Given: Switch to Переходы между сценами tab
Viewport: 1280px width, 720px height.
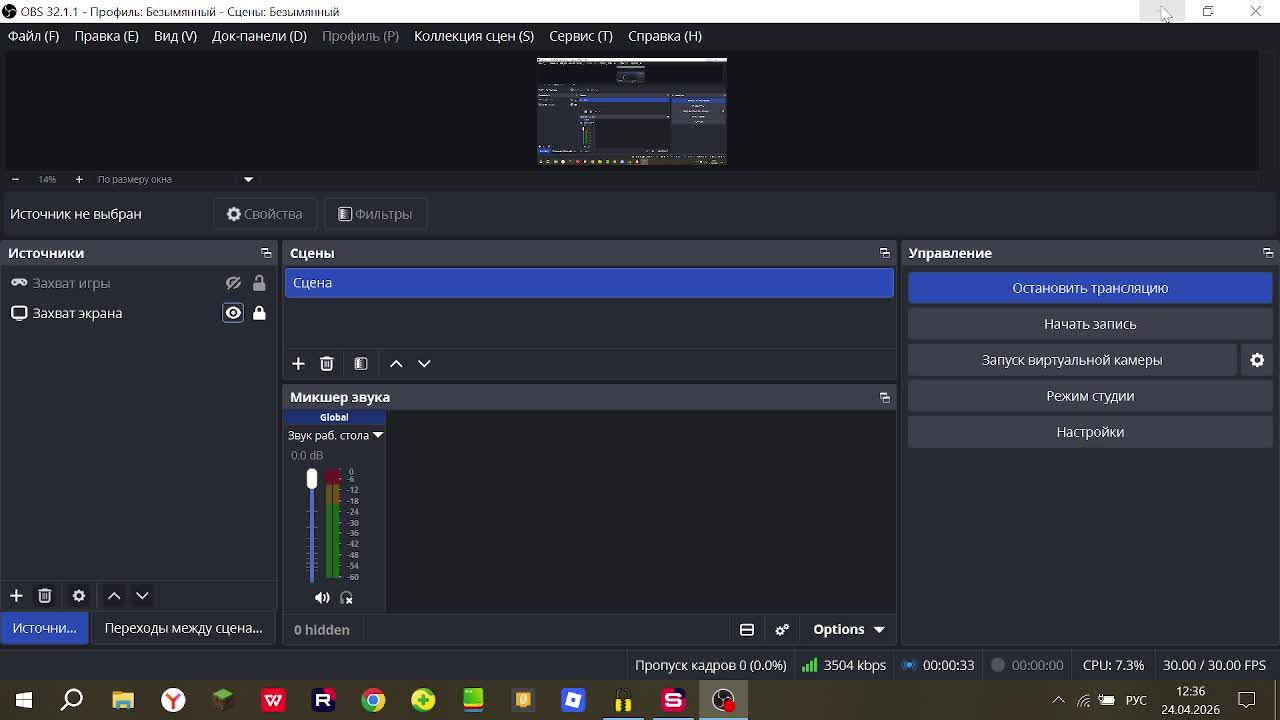Looking at the screenshot, I should (183, 628).
